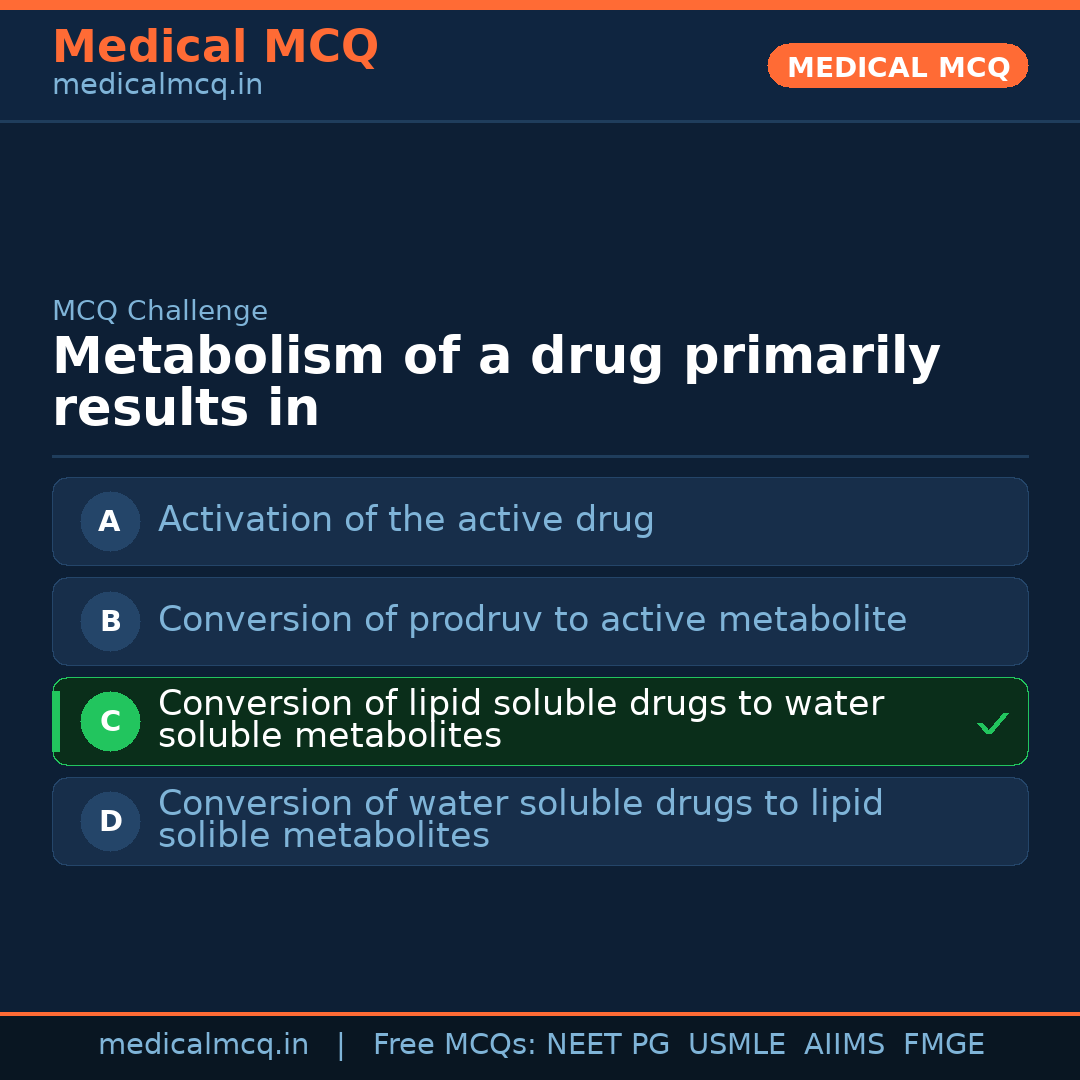Screen dimensions: 1080x1080
Task: Click AIIMS in the footer
Action: (x=844, y=1045)
